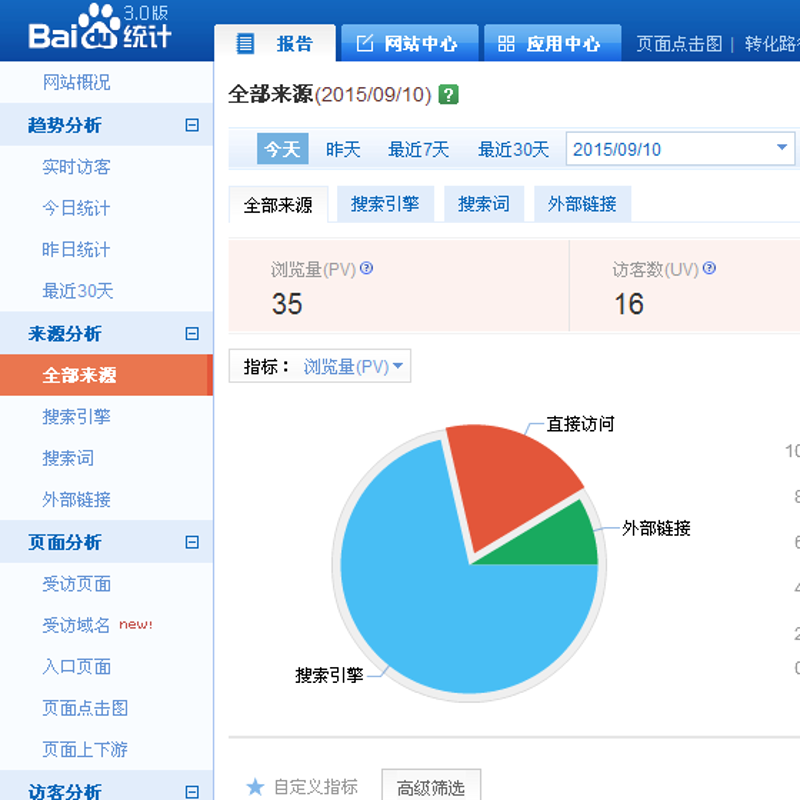Select the 搜索词 sub-tab

coord(484,204)
